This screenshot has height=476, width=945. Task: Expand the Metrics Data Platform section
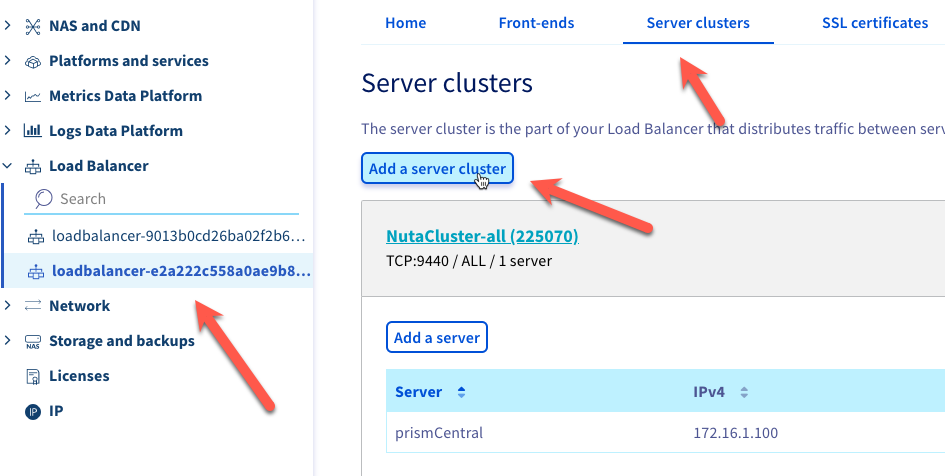pyautogui.click(x=7, y=96)
